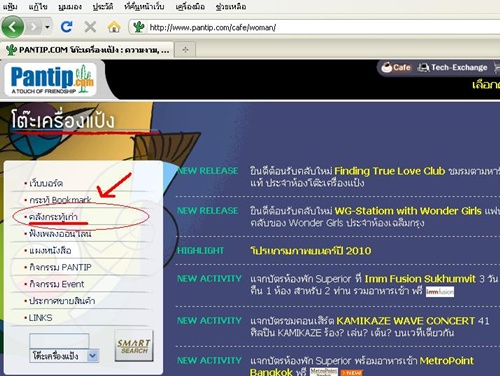The width and height of the screenshot is (500, 376).
Task: Click the Stop X icon in the toolbar
Action: click(90, 27)
